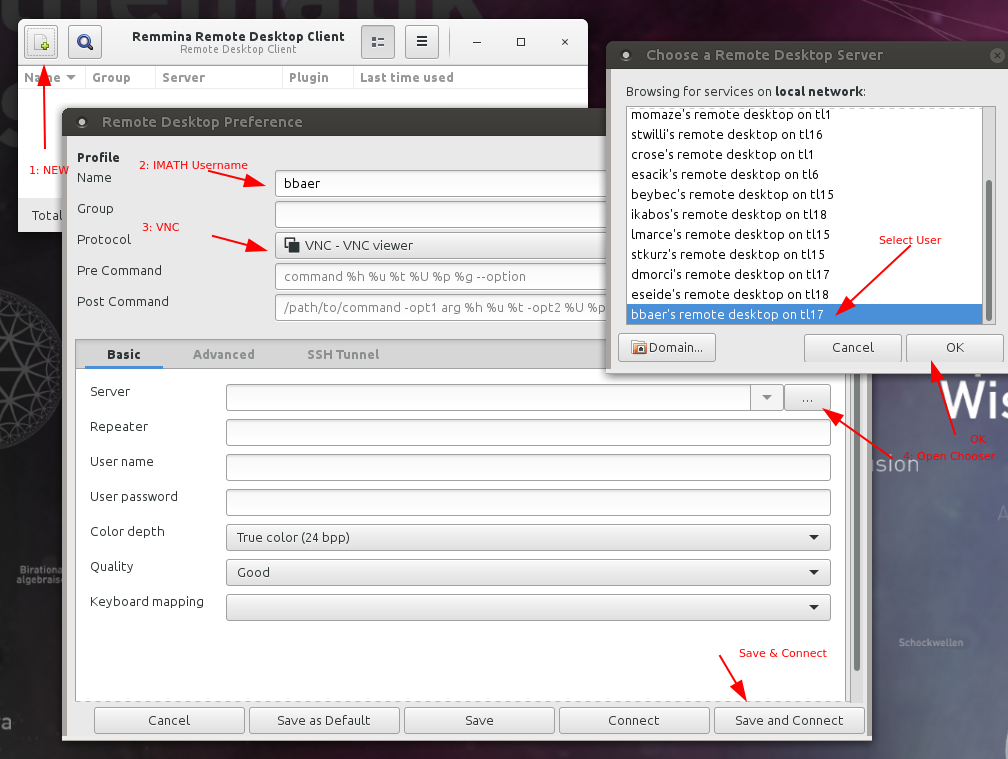Click the Save as Default button
Image resolution: width=1008 pixels, height=759 pixels.
pyautogui.click(x=324, y=720)
